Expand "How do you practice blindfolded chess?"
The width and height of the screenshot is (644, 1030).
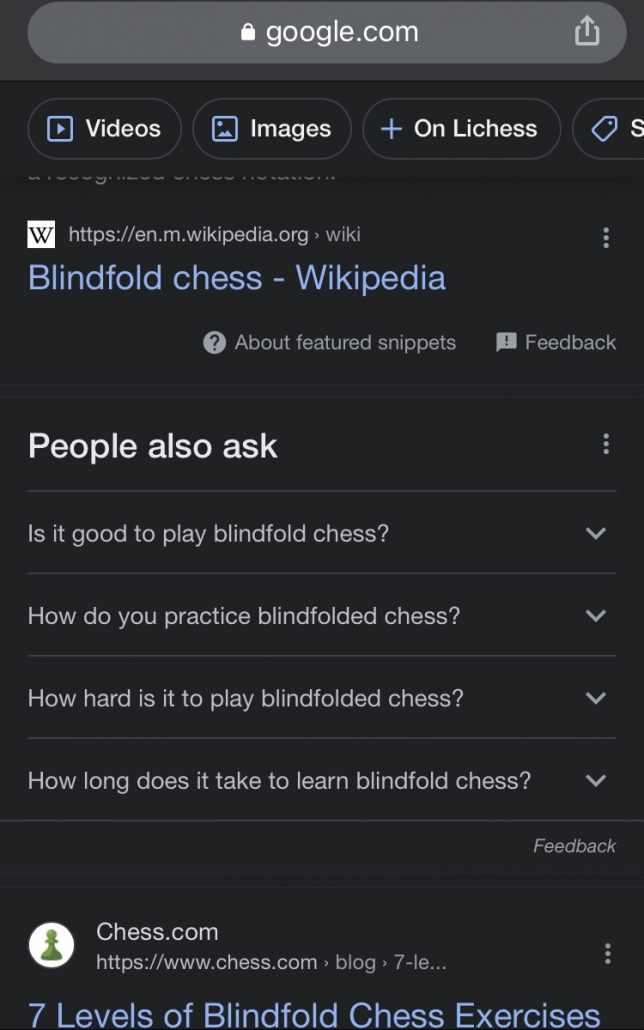point(322,616)
